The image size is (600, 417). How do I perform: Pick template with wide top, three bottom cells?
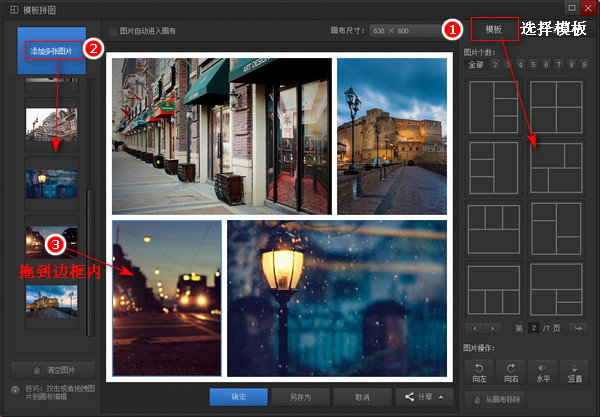tap(494, 290)
